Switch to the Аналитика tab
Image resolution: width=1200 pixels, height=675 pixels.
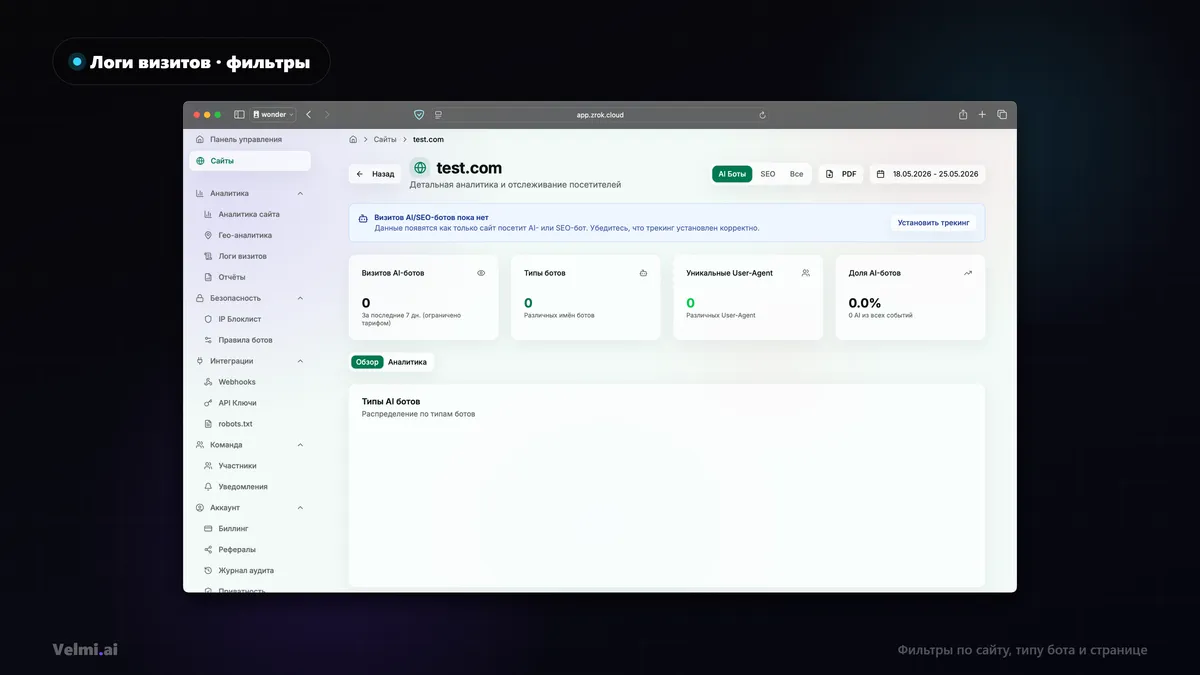408,362
